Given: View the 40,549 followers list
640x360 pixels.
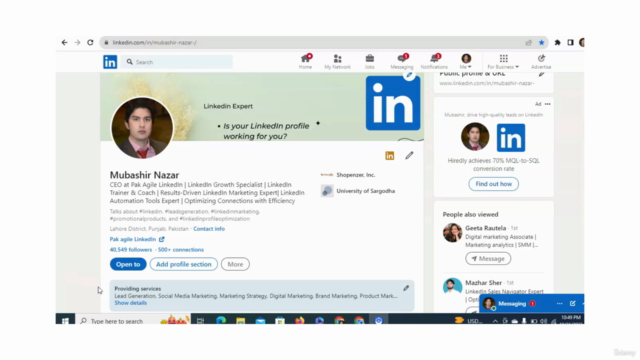Looking at the screenshot, I should point(131,250).
